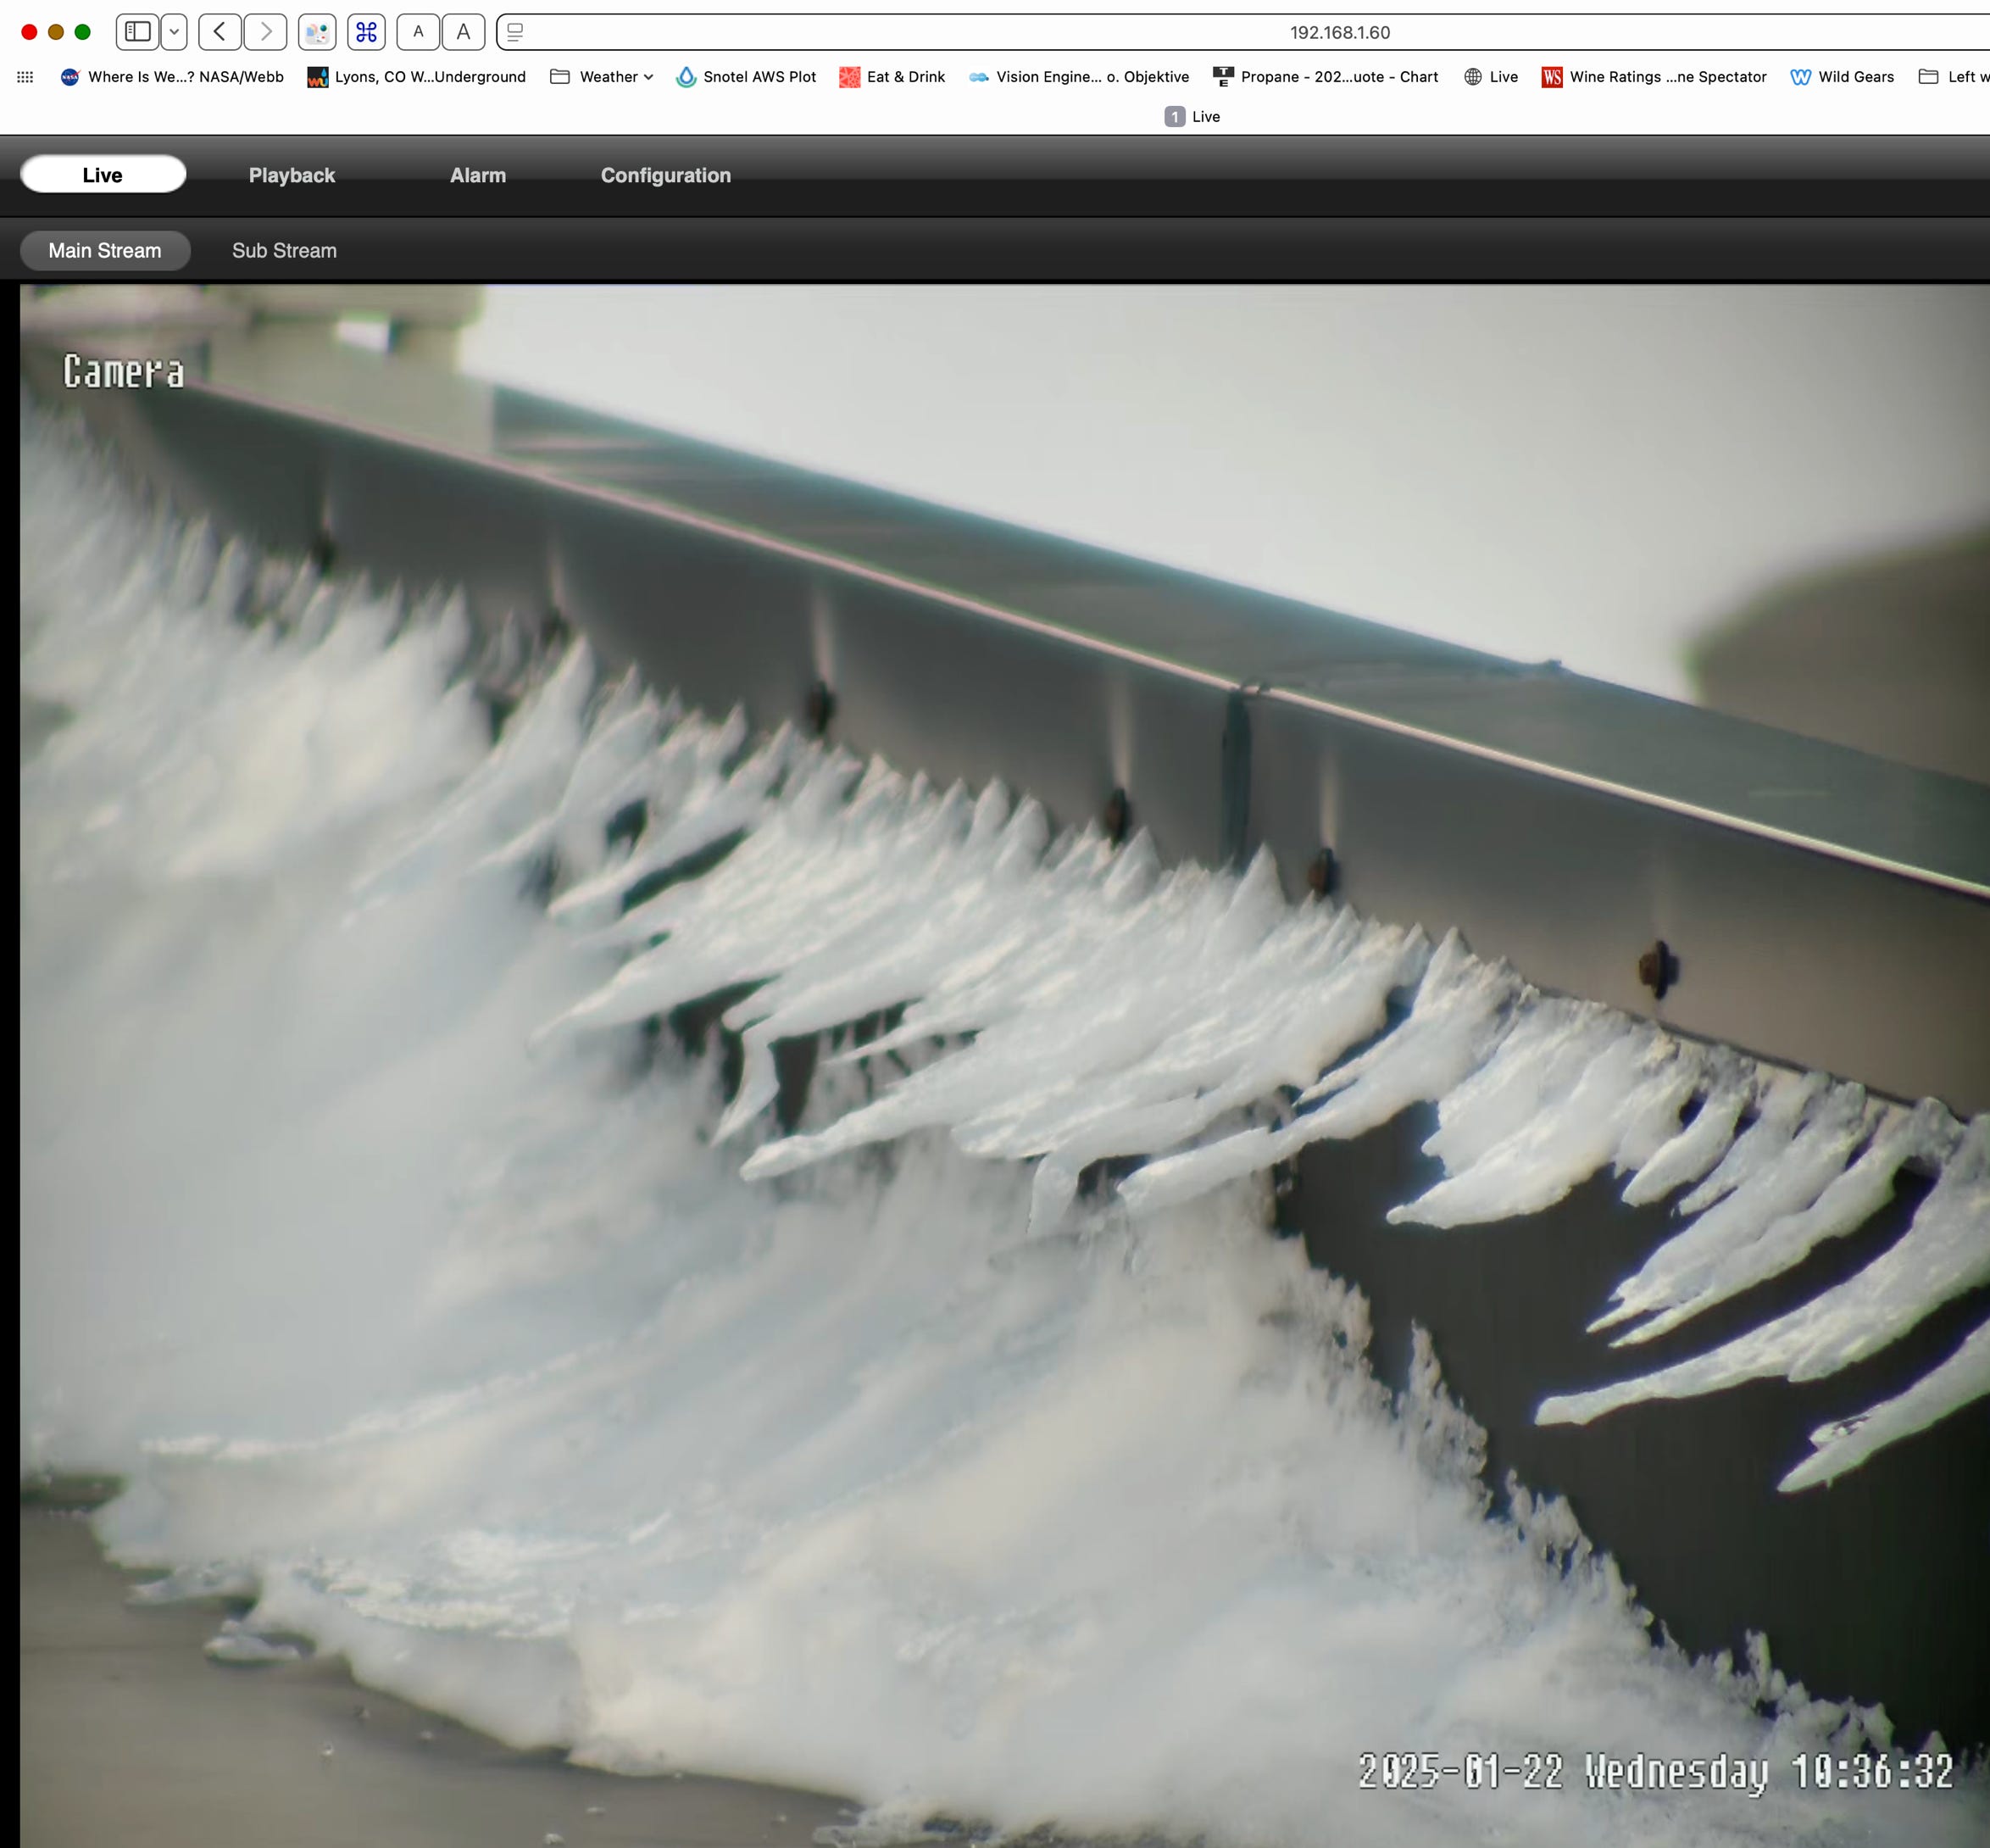This screenshot has height=1848, width=1990.
Task: Select the Live navigation tab
Action: pos(103,175)
